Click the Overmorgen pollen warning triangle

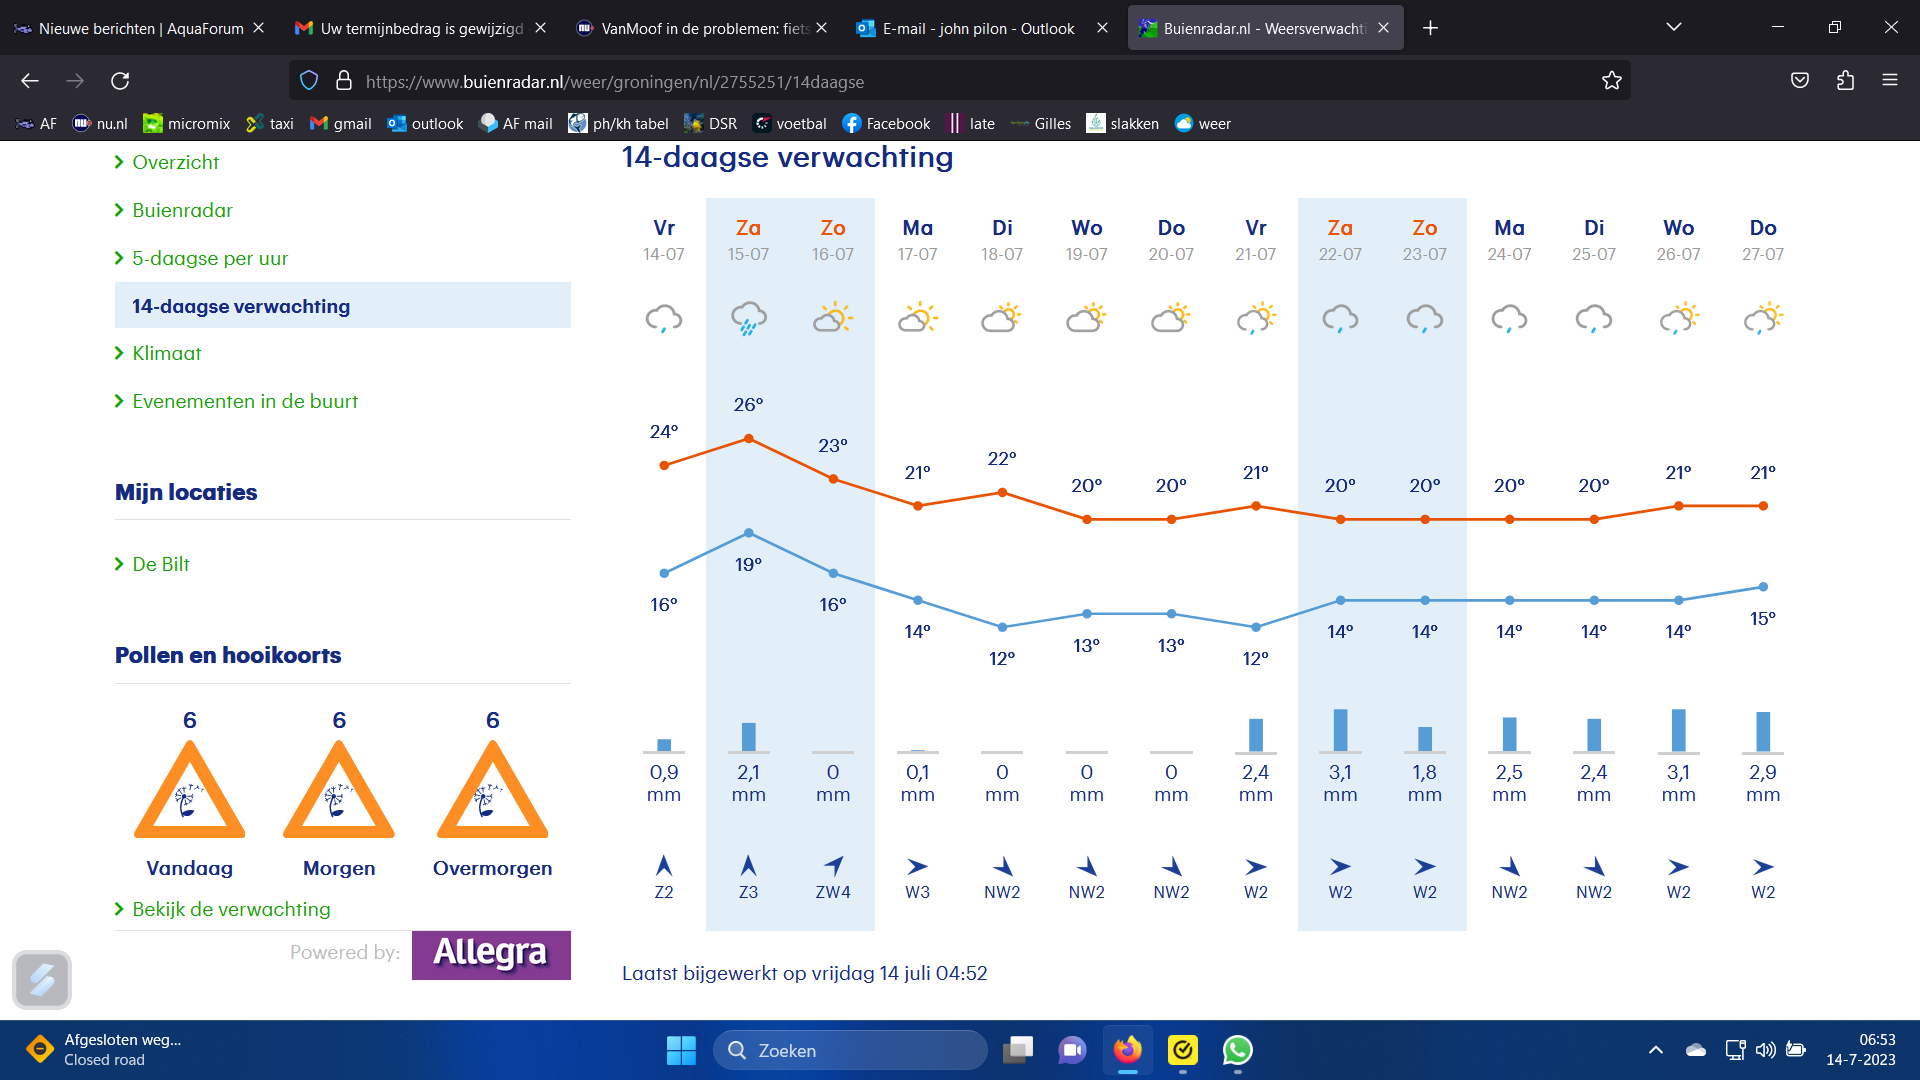pos(492,790)
